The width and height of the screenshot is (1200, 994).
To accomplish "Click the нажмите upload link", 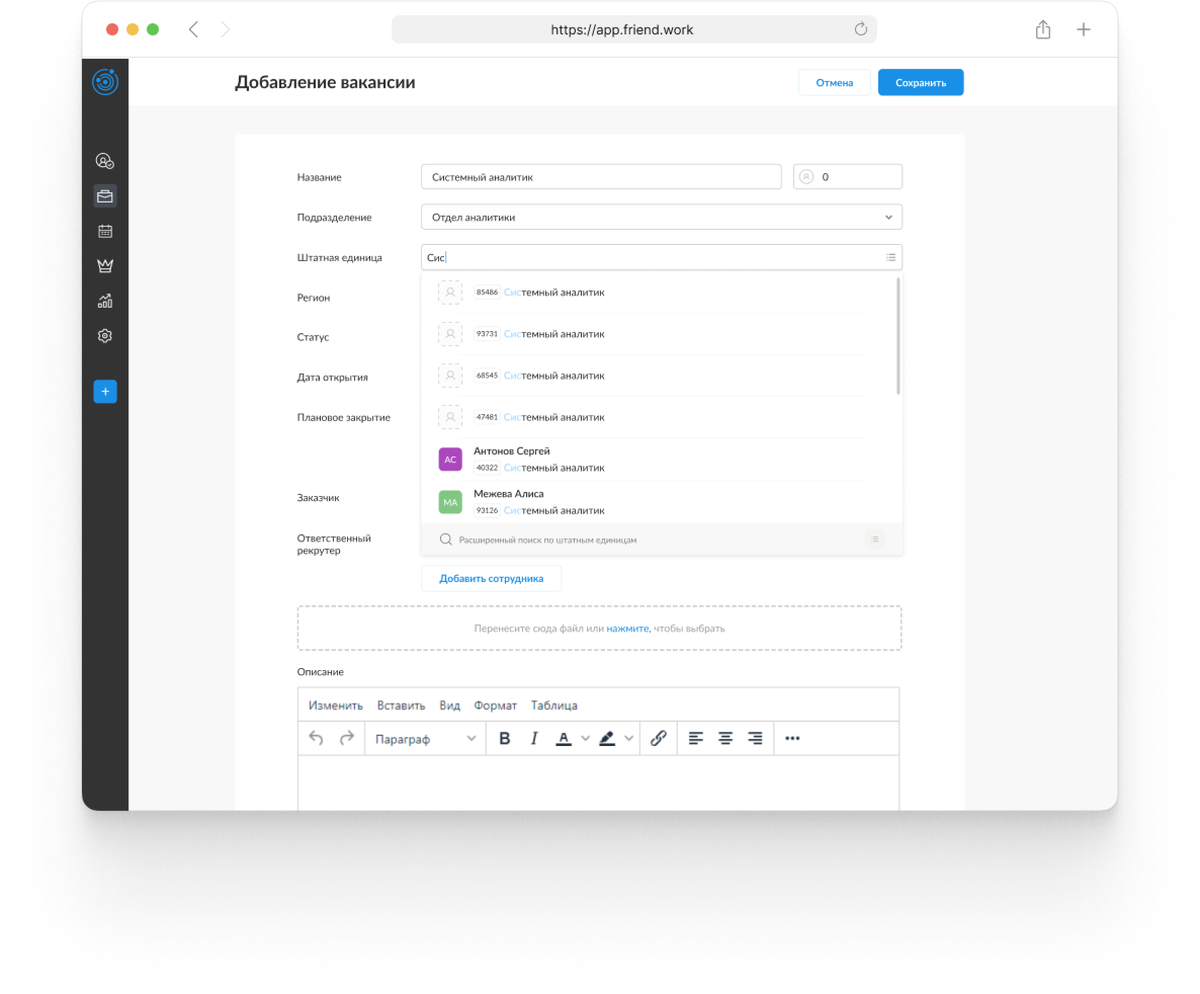I will click(x=628, y=629).
